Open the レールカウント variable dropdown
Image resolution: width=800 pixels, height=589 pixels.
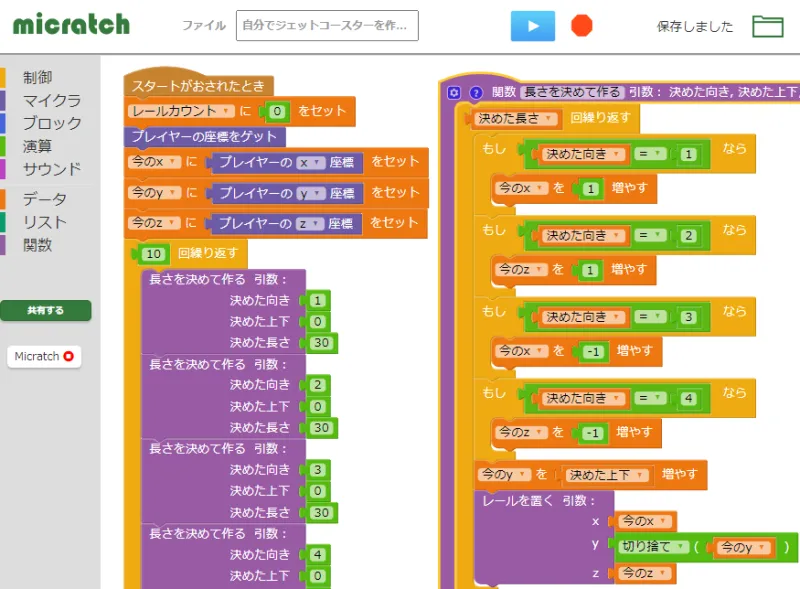[x=181, y=111]
